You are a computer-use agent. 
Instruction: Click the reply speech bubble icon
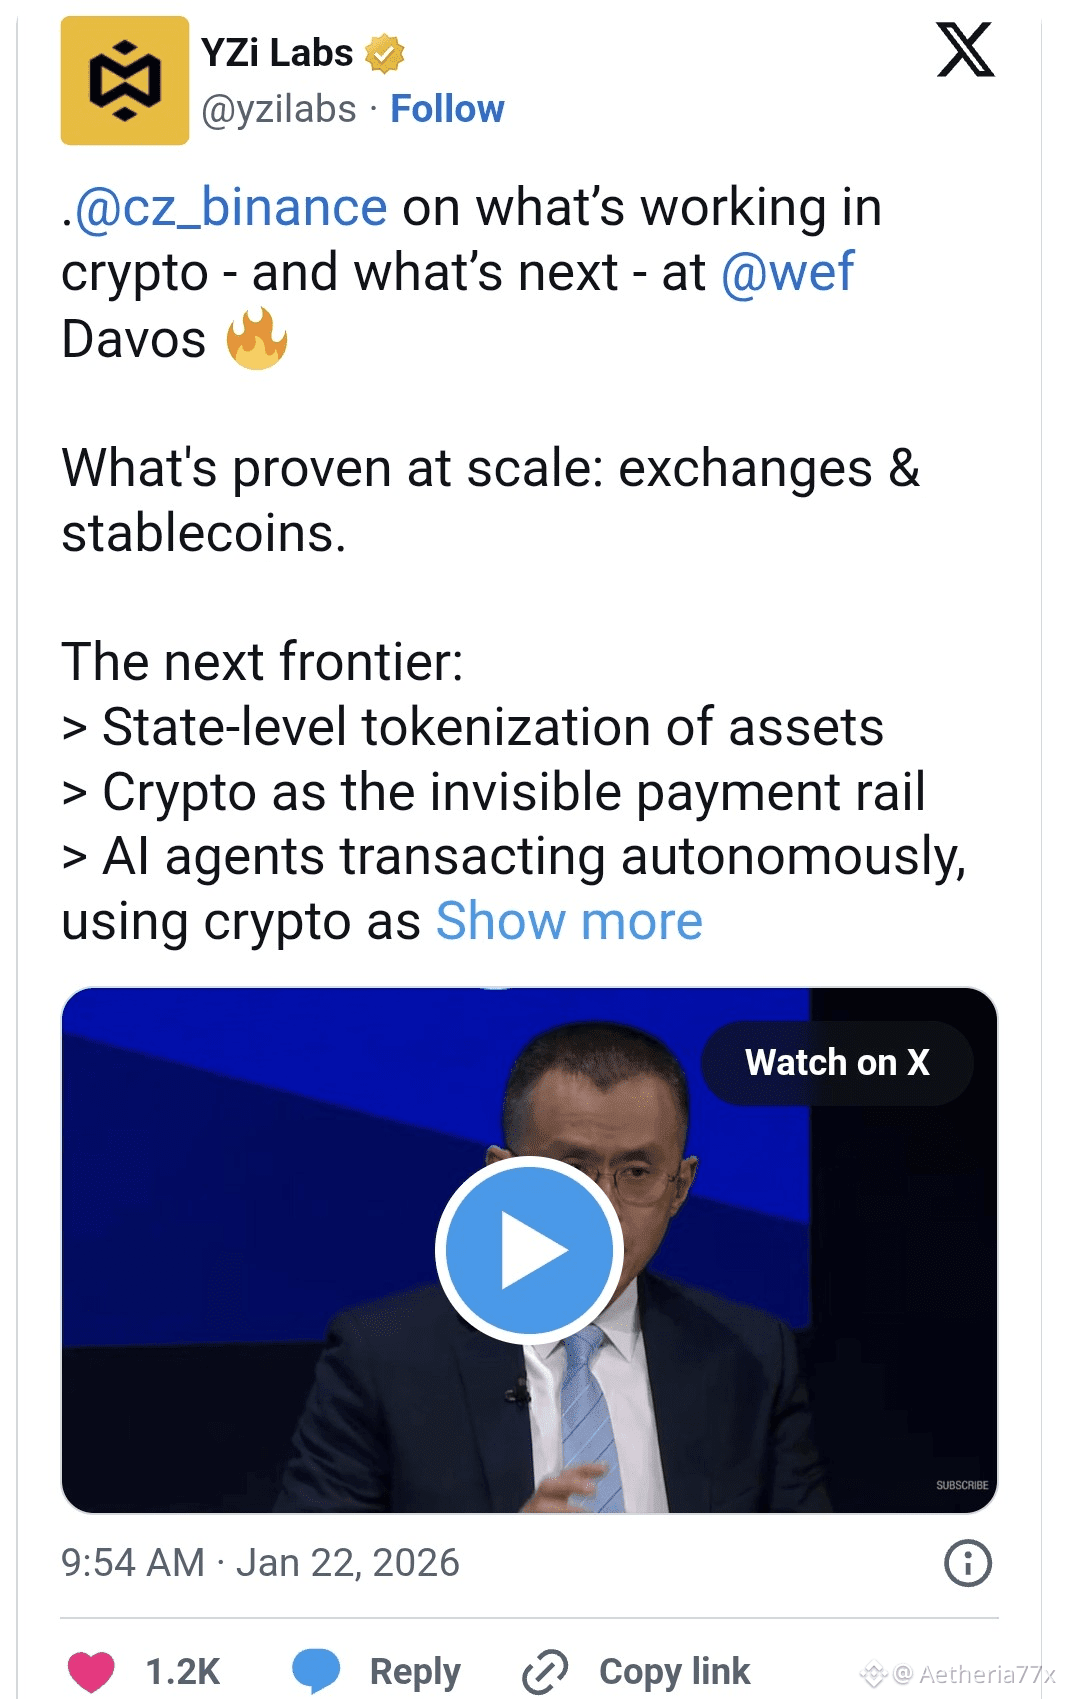coord(316,1671)
